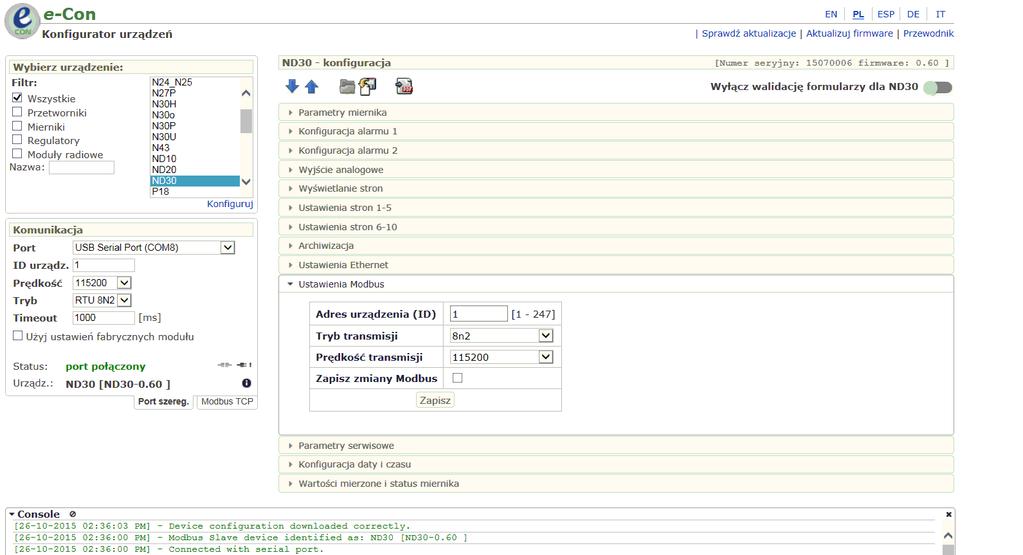1023x555 pixels.
Task: Click the device info icon
Action: tap(247, 383)
